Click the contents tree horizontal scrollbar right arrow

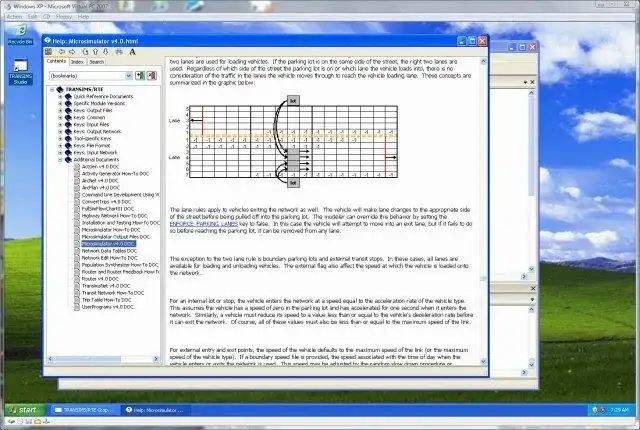tap(156, 359)
